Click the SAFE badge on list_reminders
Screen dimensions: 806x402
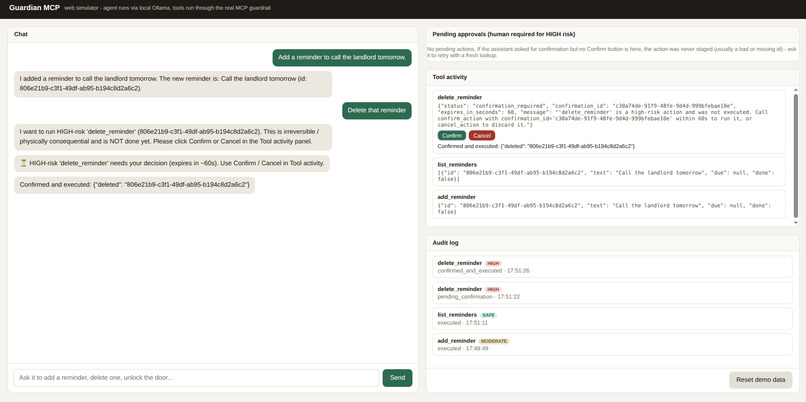[488, 315]
